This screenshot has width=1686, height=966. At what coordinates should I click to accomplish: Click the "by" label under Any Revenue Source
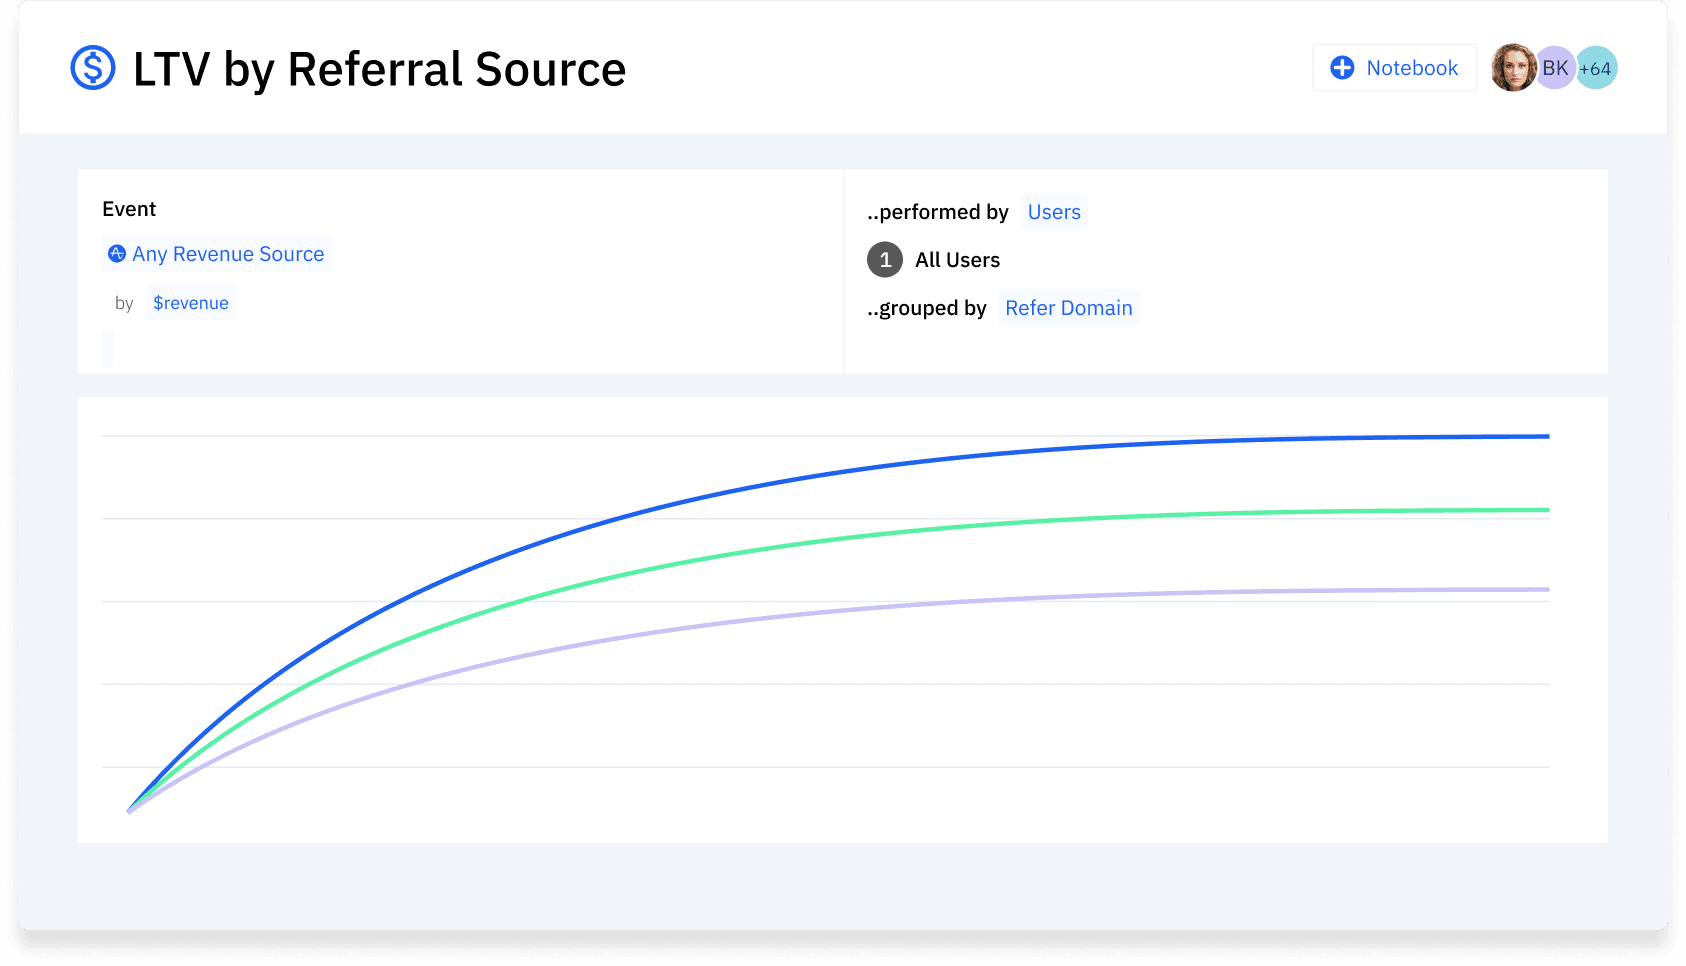pyautogui.click(x=124, y=302)
